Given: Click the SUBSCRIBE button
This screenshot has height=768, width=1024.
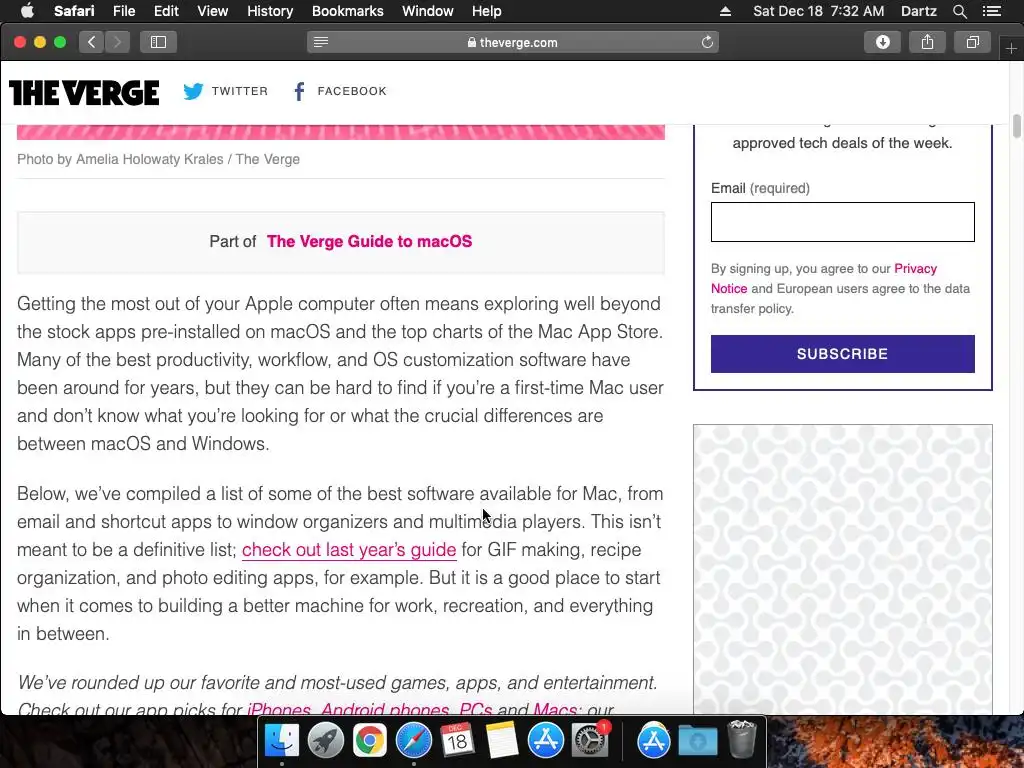Looking at the screenshot, I should click(842, 354).
